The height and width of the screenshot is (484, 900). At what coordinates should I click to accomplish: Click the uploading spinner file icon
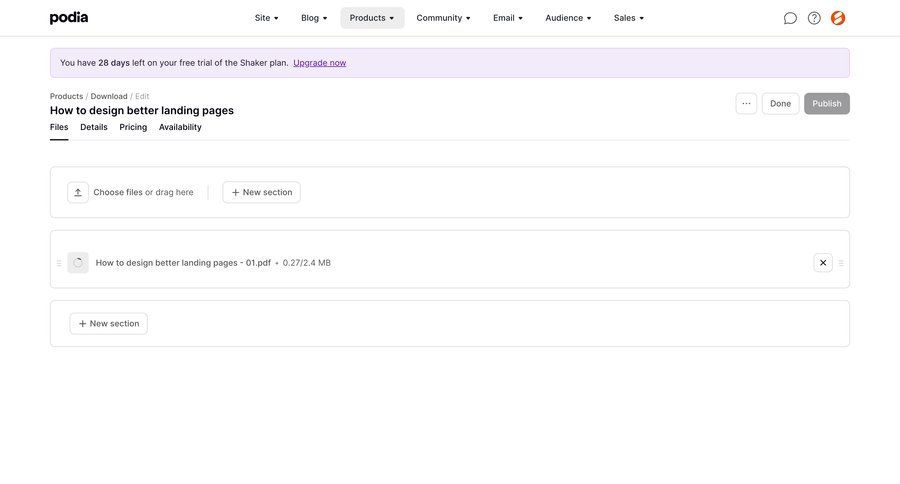click(x=78, y=263)
